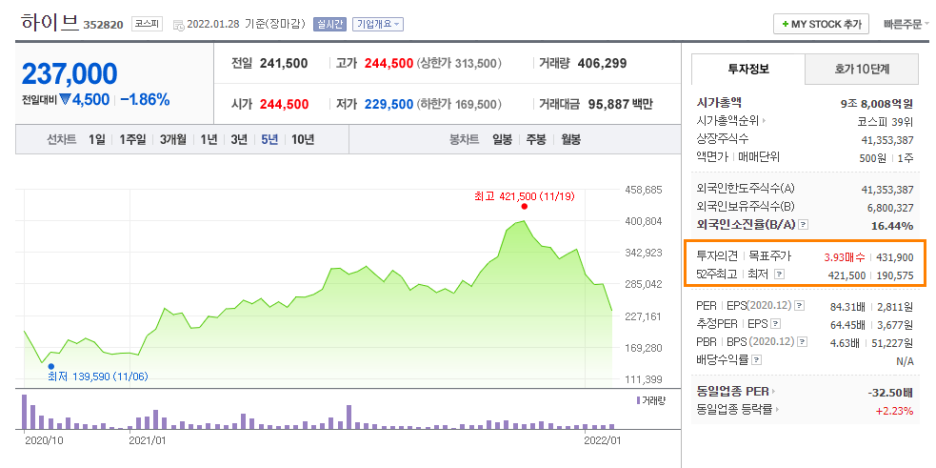Click the 거래량 value 406,299
This screenshot has height=468, width=936.
tap(602, 63)
